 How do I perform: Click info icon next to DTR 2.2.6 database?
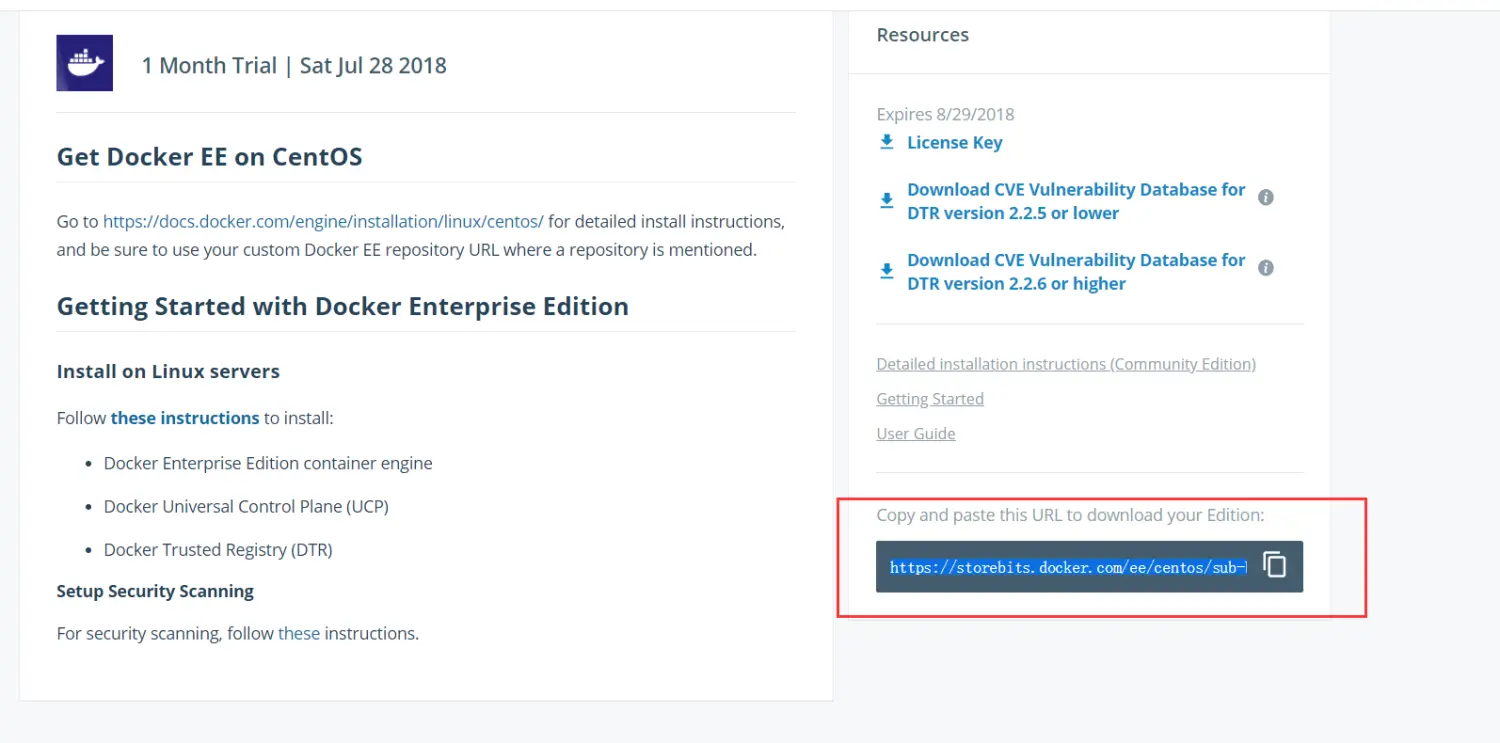(x=1265, y=268)
